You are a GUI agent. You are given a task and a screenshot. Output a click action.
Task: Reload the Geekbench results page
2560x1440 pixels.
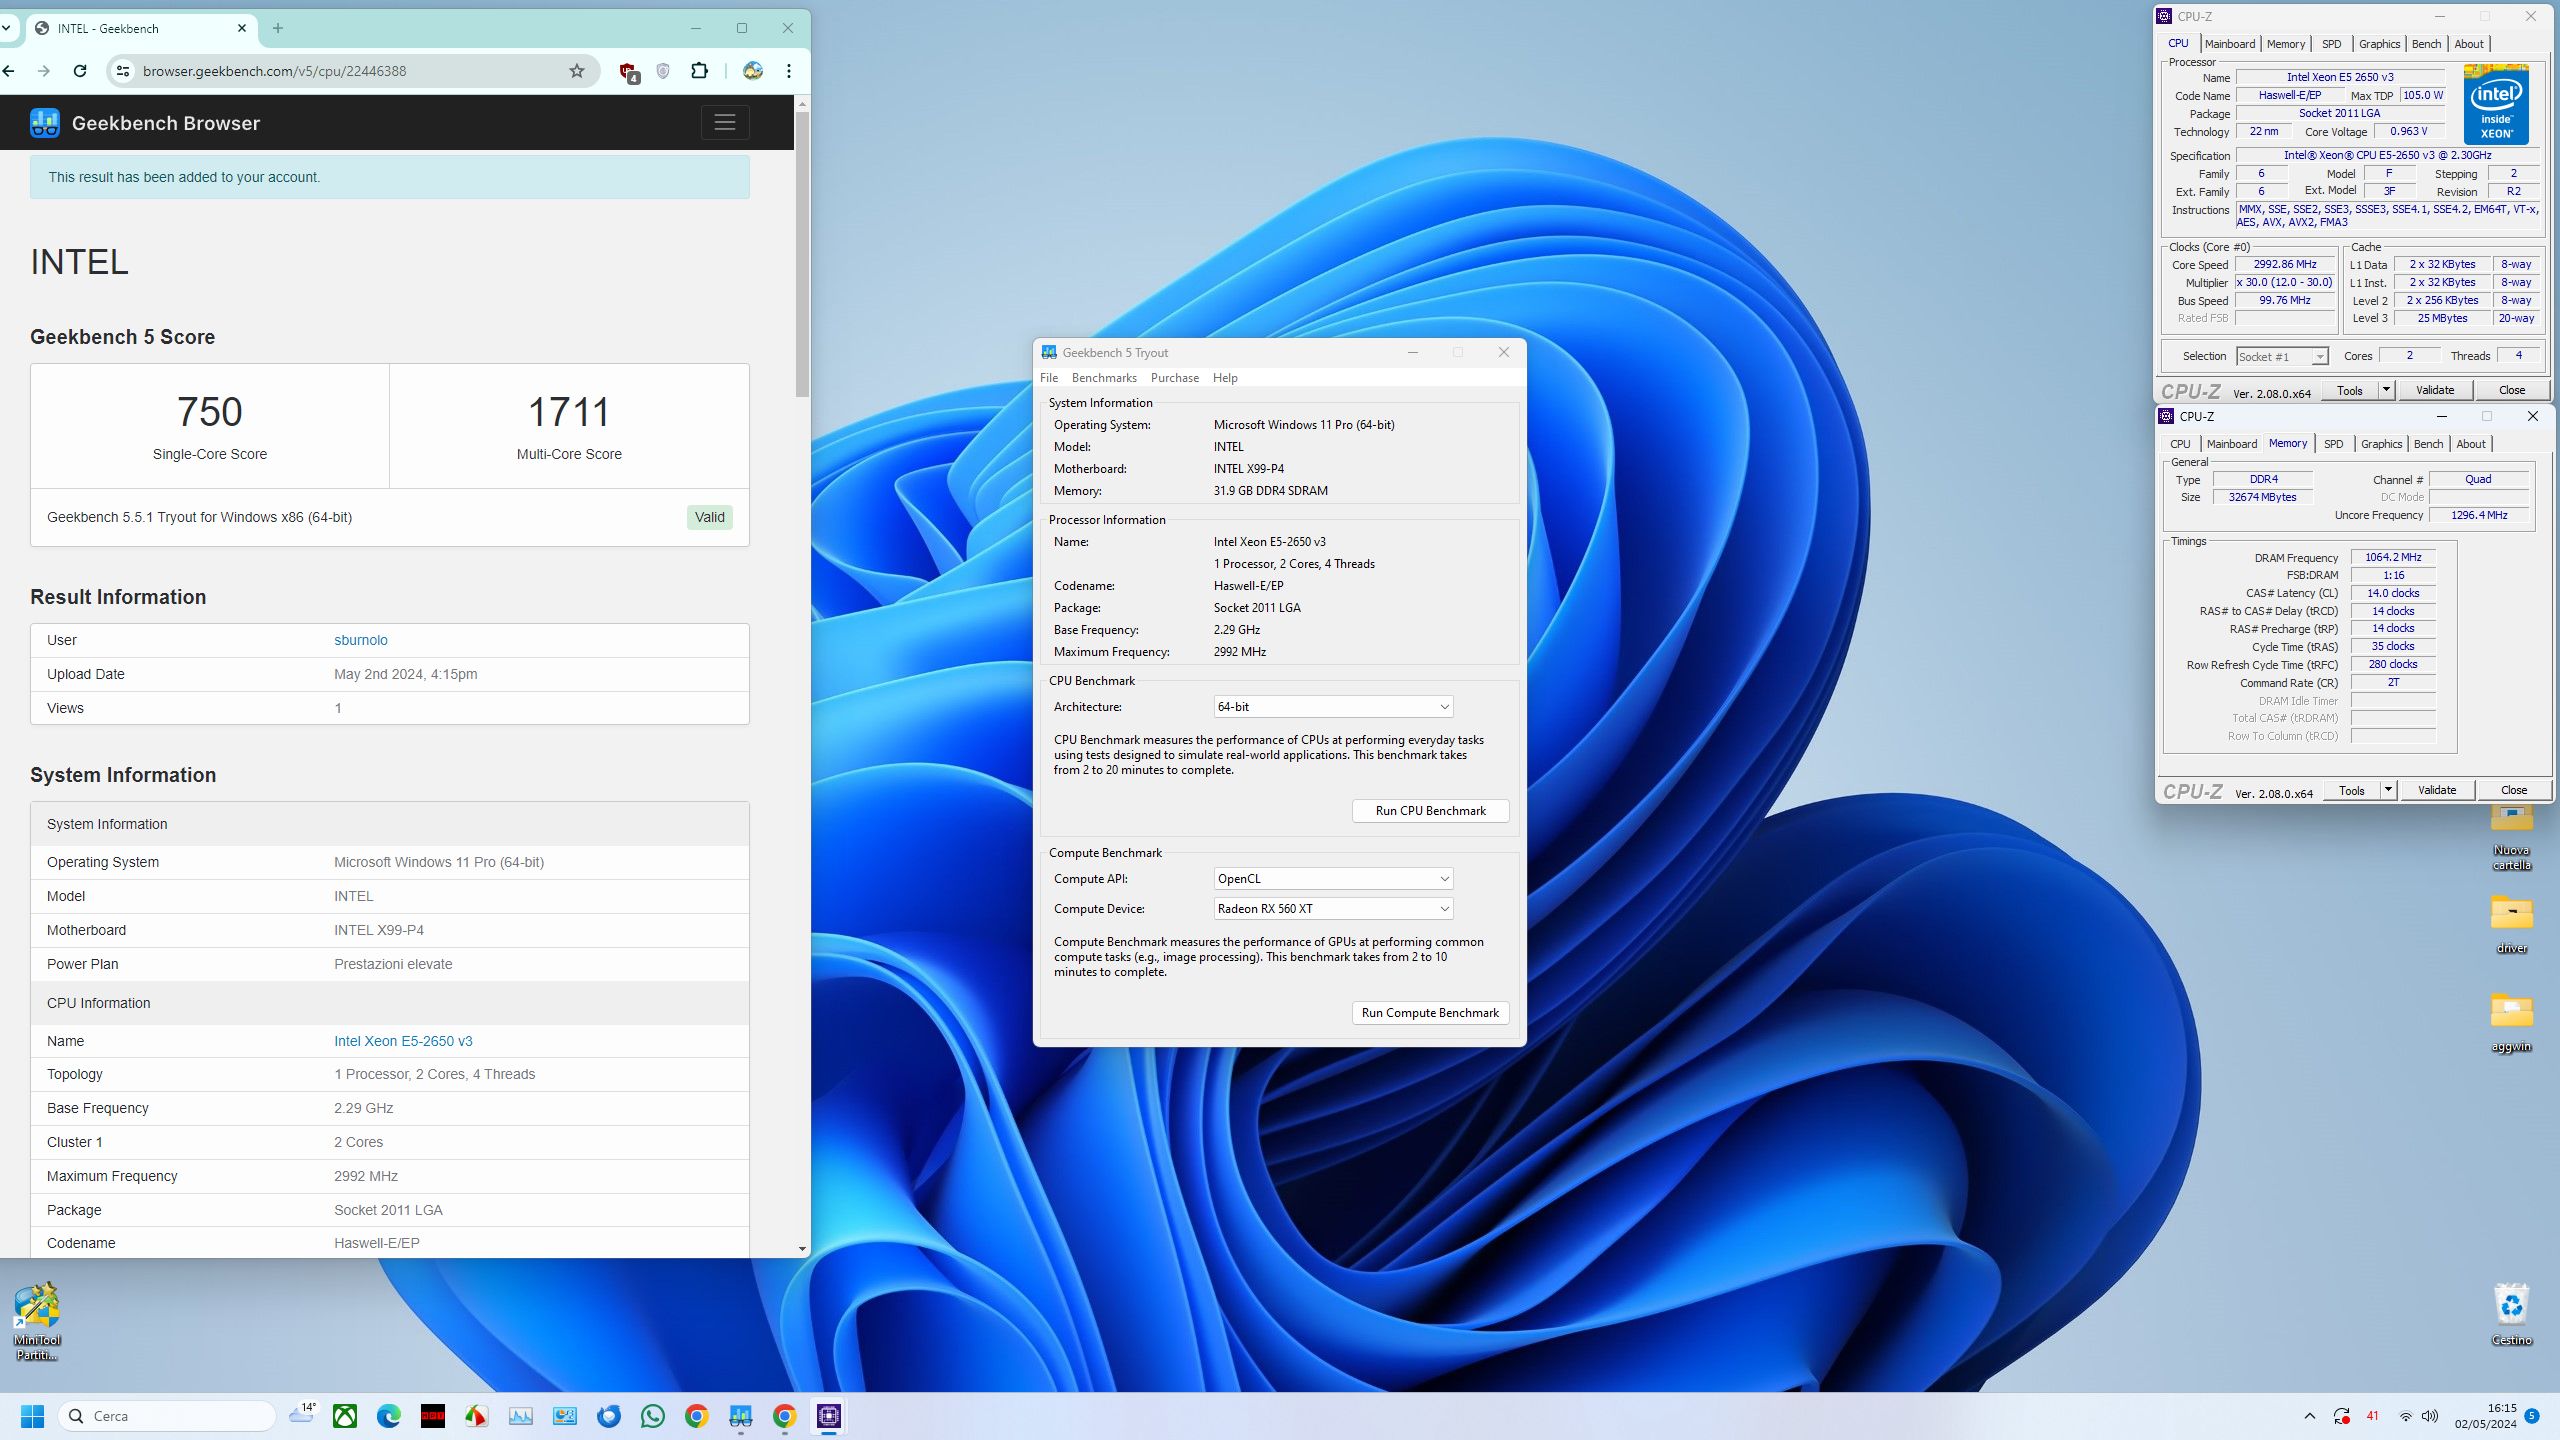[x=80, y=71]
